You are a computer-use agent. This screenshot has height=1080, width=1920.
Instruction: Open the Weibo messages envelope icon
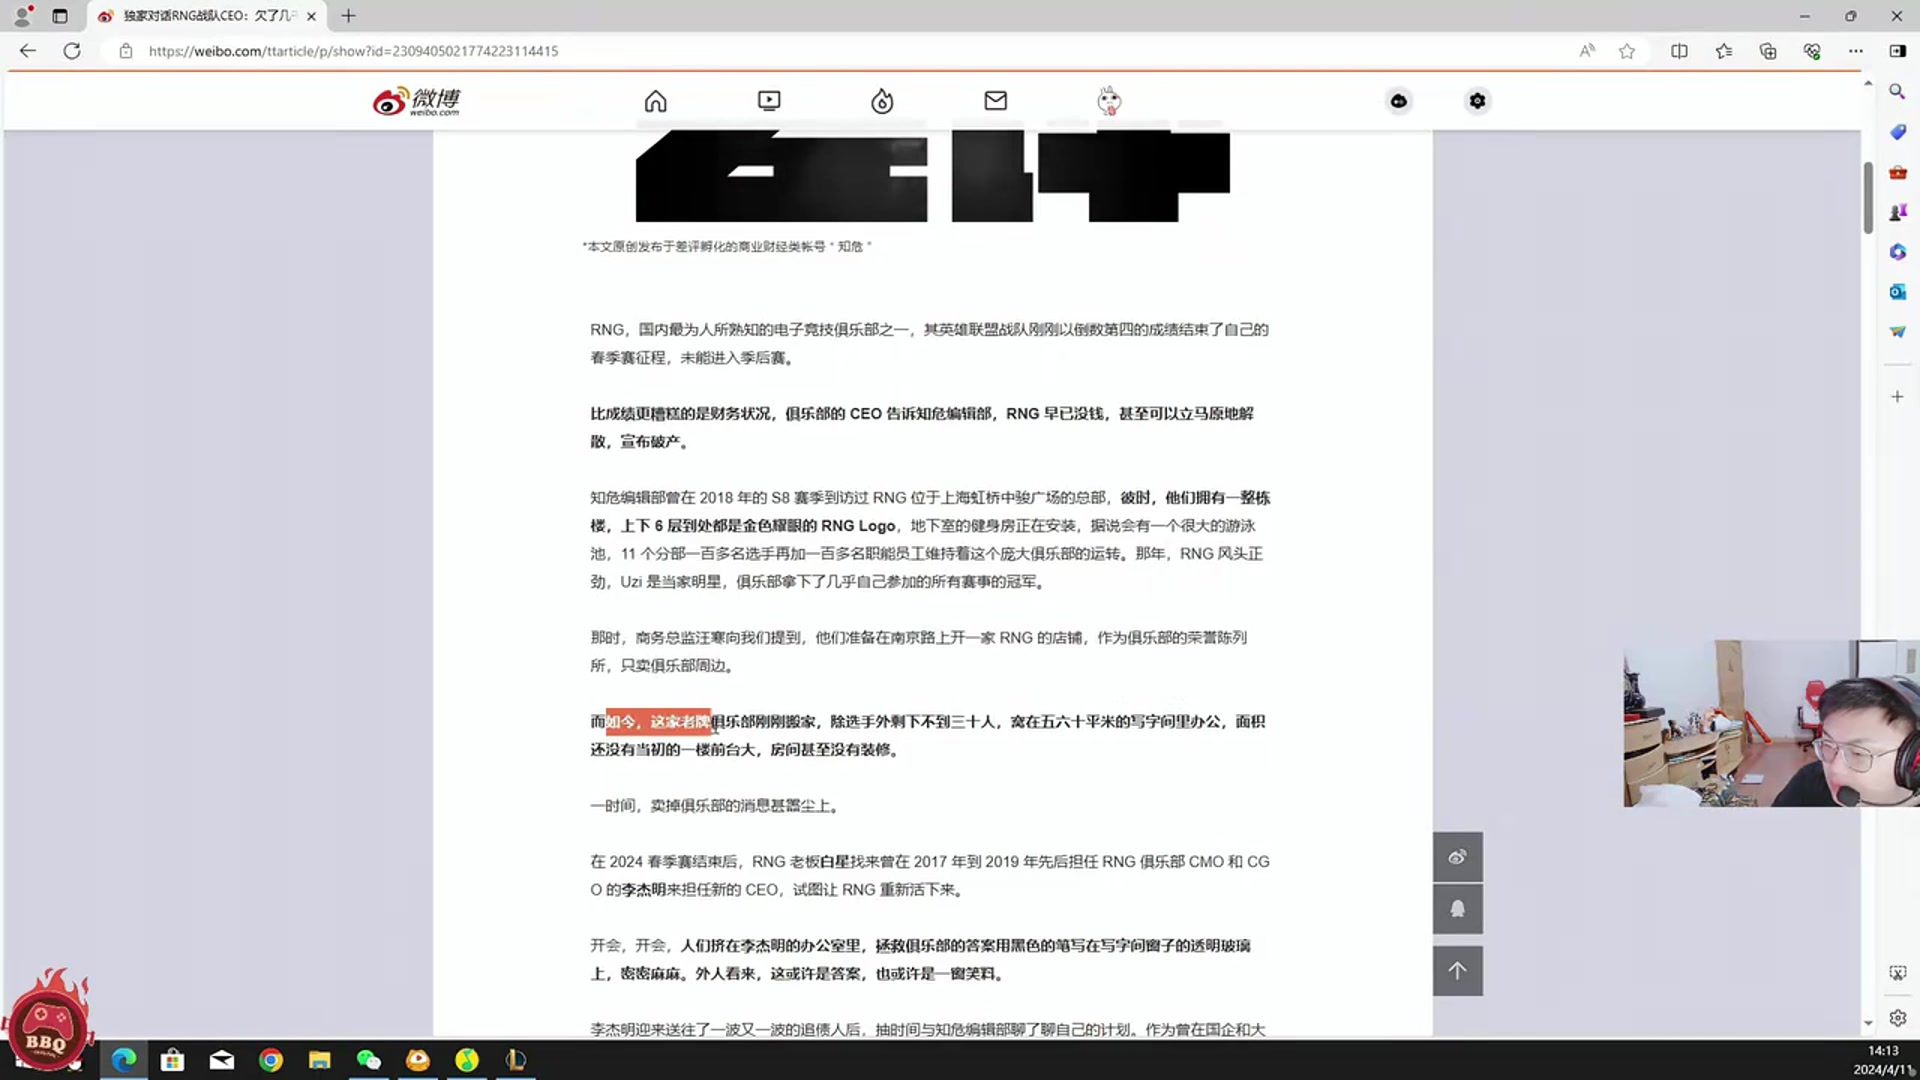[995, 101]
